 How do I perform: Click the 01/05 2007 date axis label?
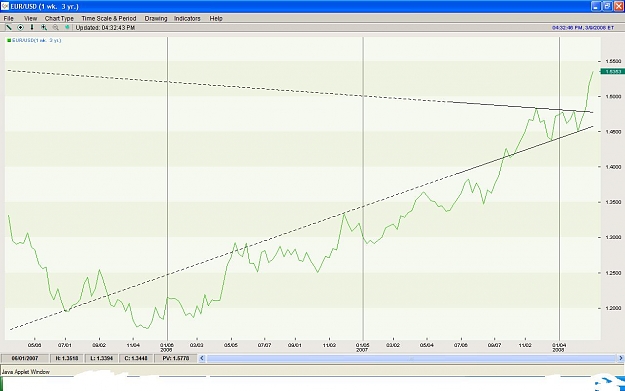(362, 347)
